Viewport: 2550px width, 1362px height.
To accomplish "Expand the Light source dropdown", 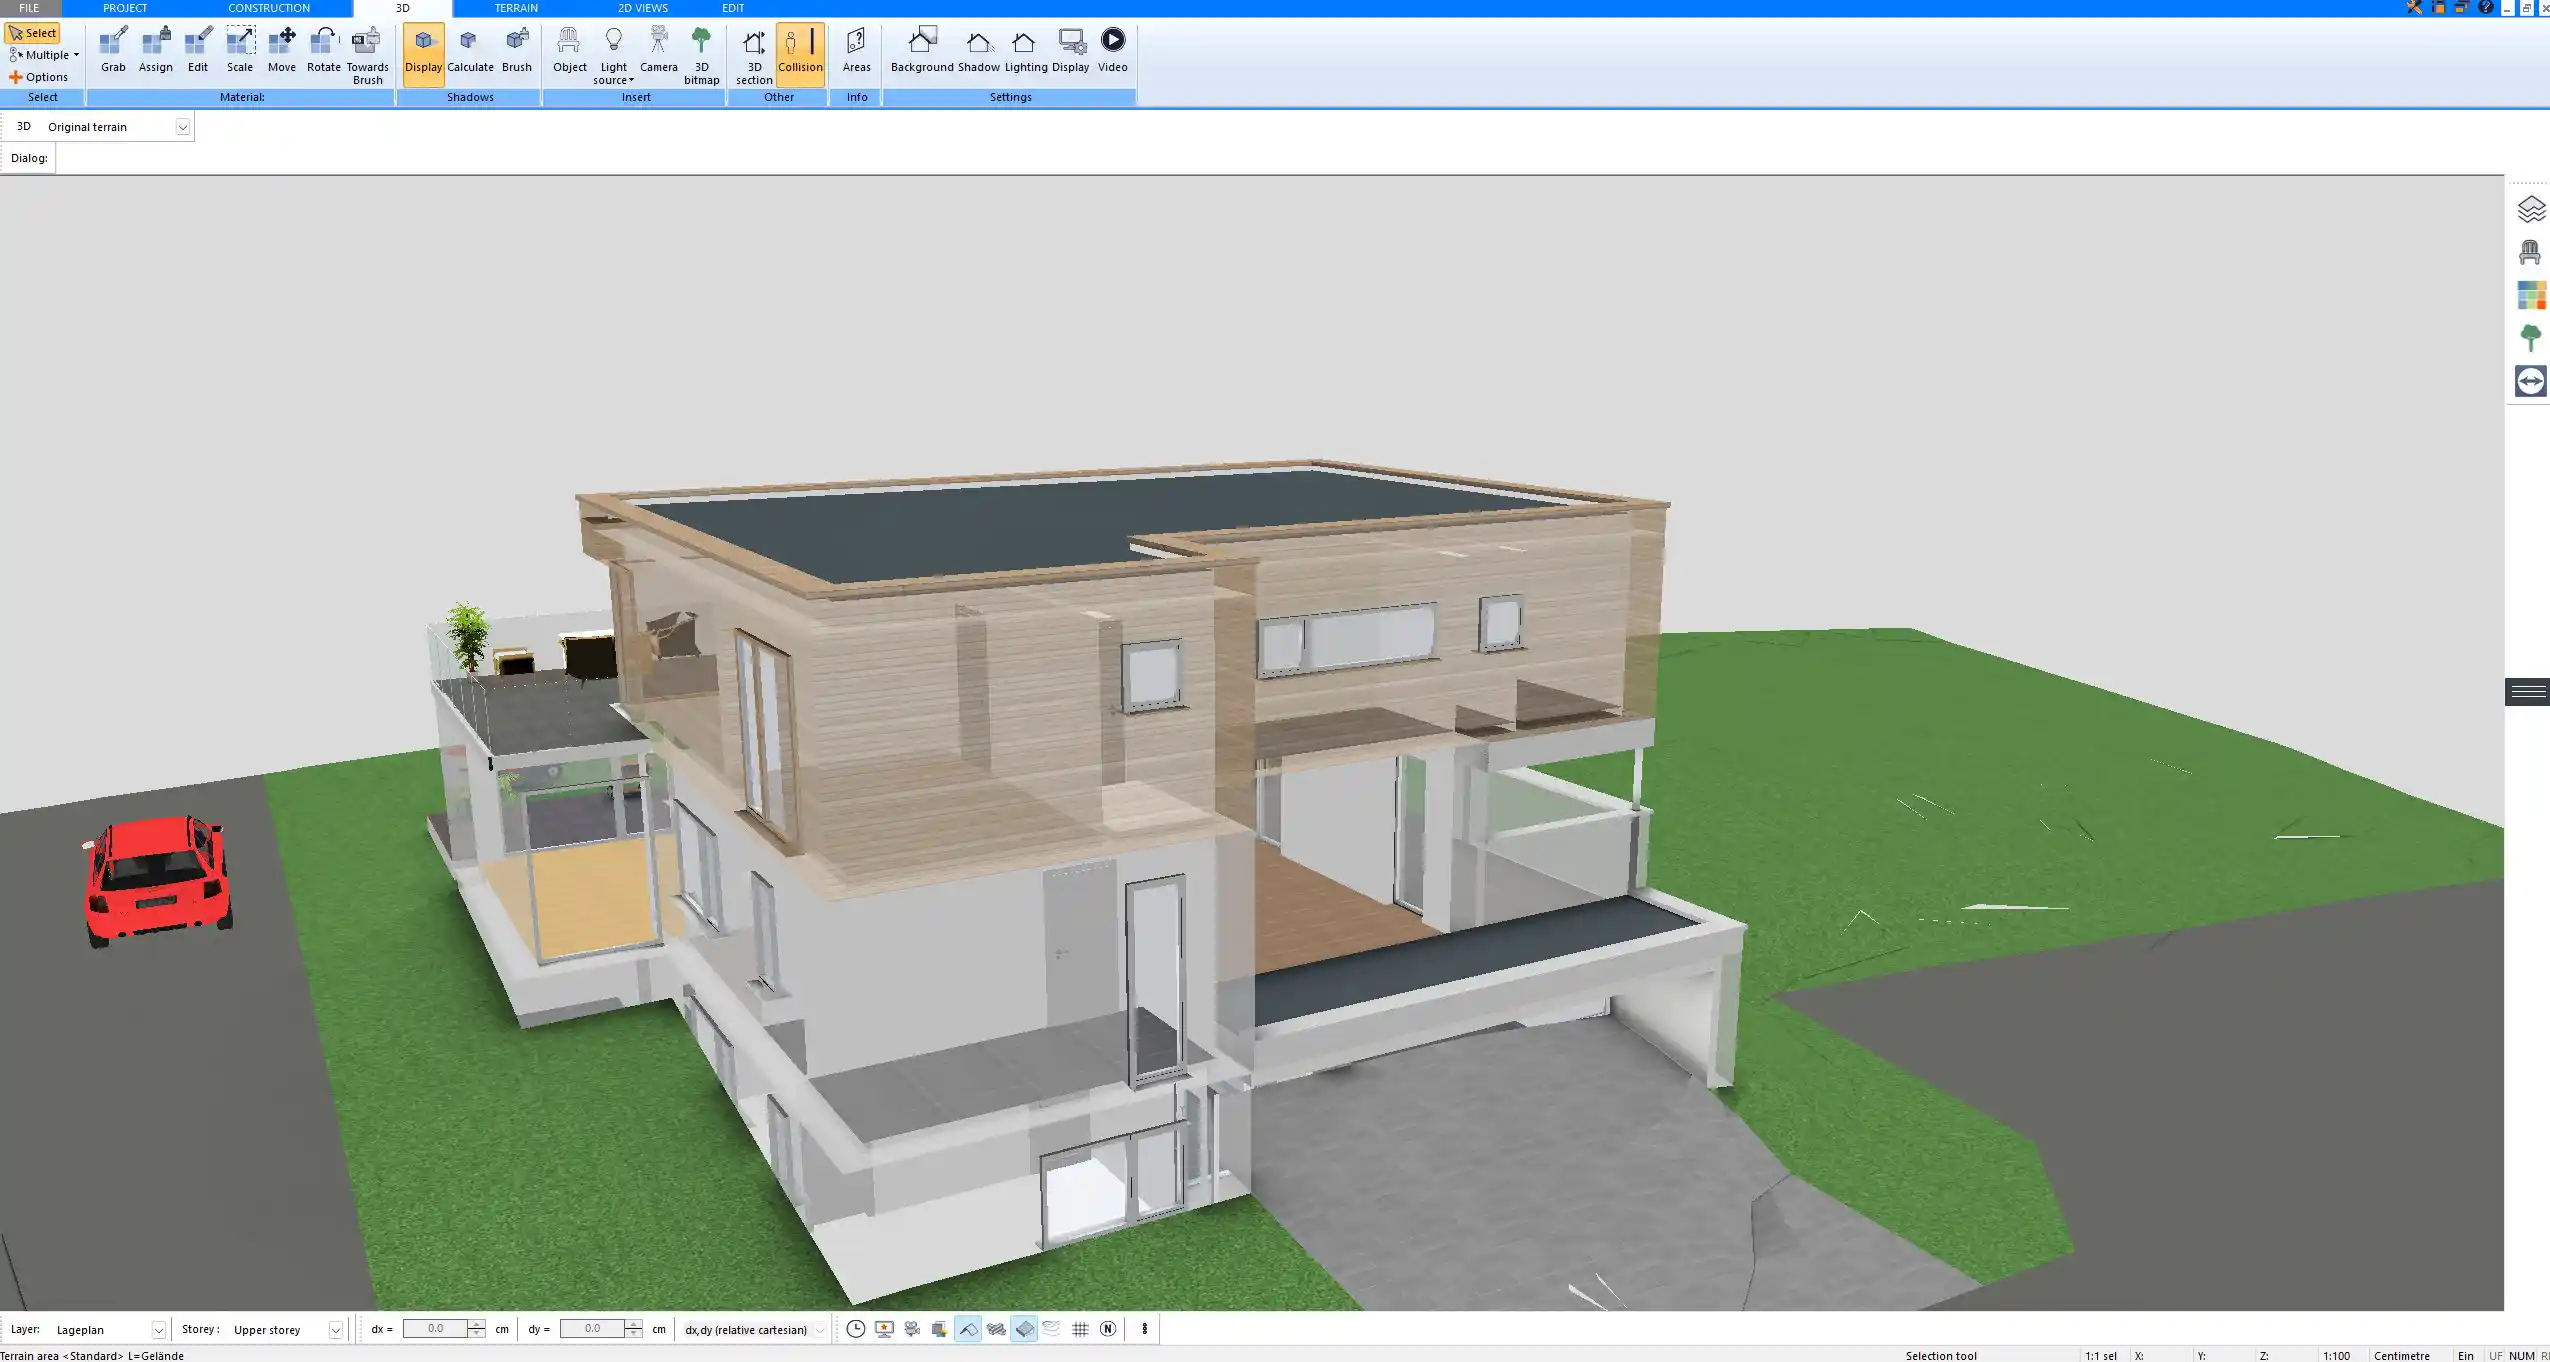I will coord(614,55).
